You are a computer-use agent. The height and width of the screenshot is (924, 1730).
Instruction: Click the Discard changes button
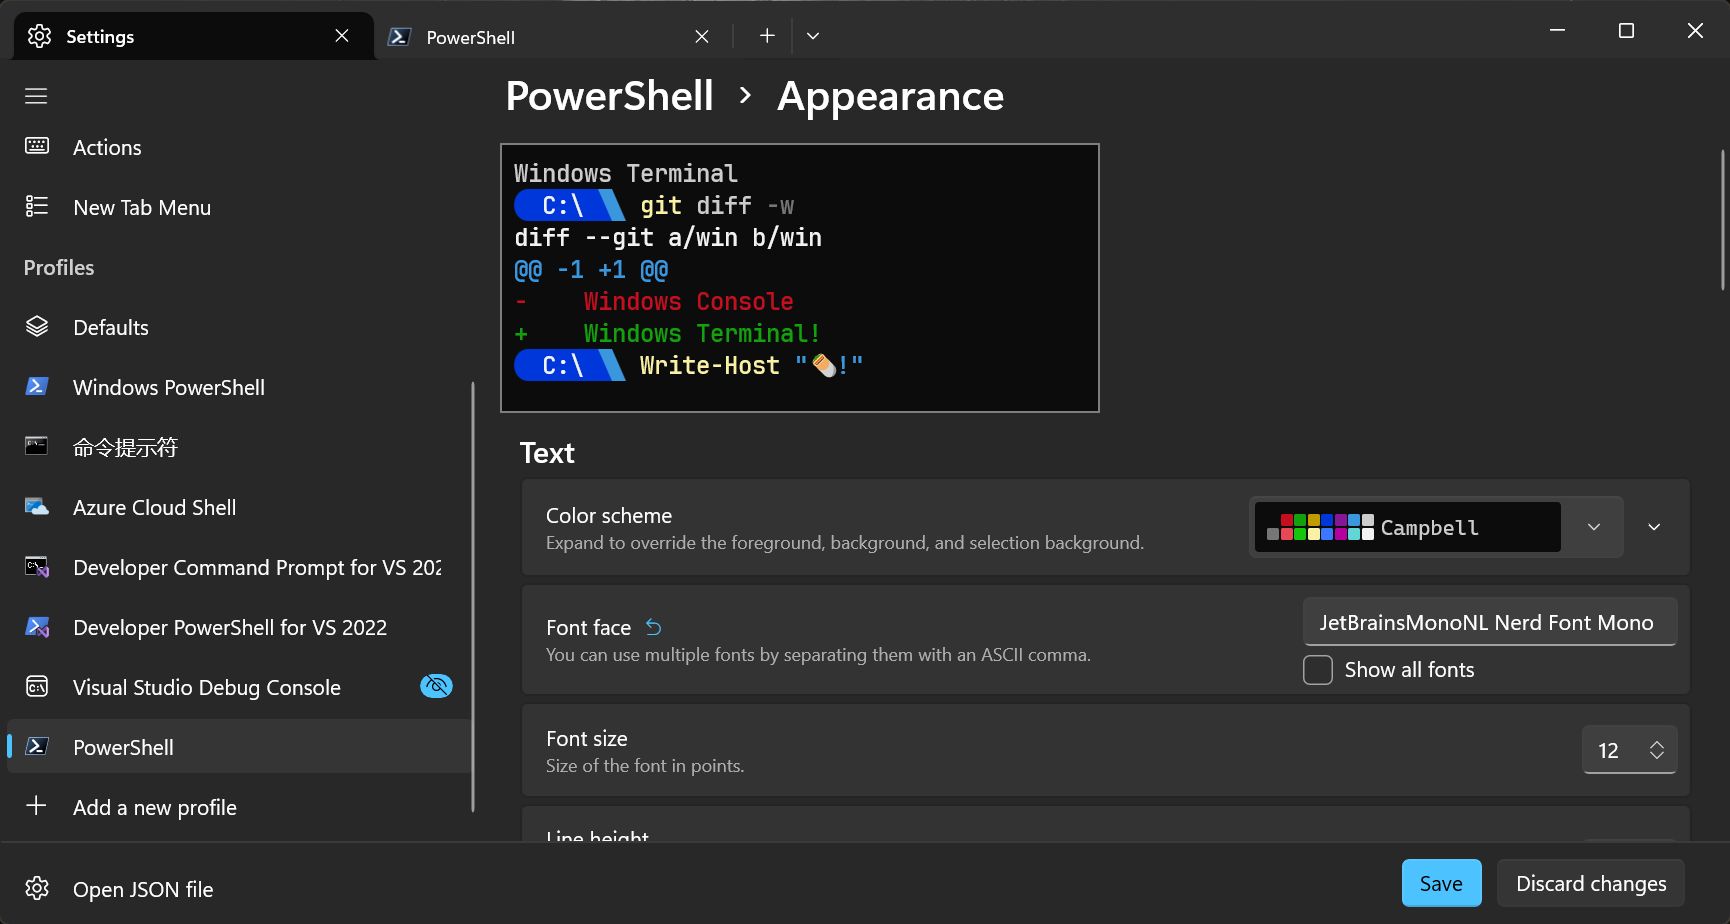coord(1591,883)
